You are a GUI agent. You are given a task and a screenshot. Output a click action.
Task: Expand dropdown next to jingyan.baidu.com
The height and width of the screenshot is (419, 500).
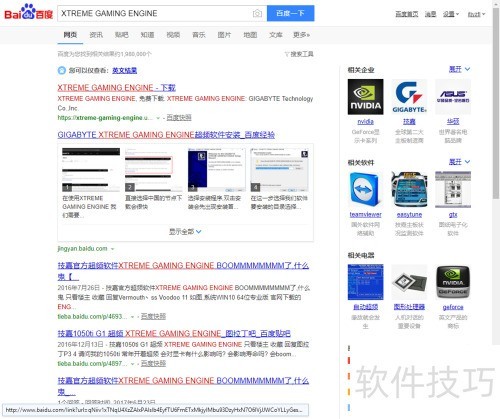[x=112, y=249]
